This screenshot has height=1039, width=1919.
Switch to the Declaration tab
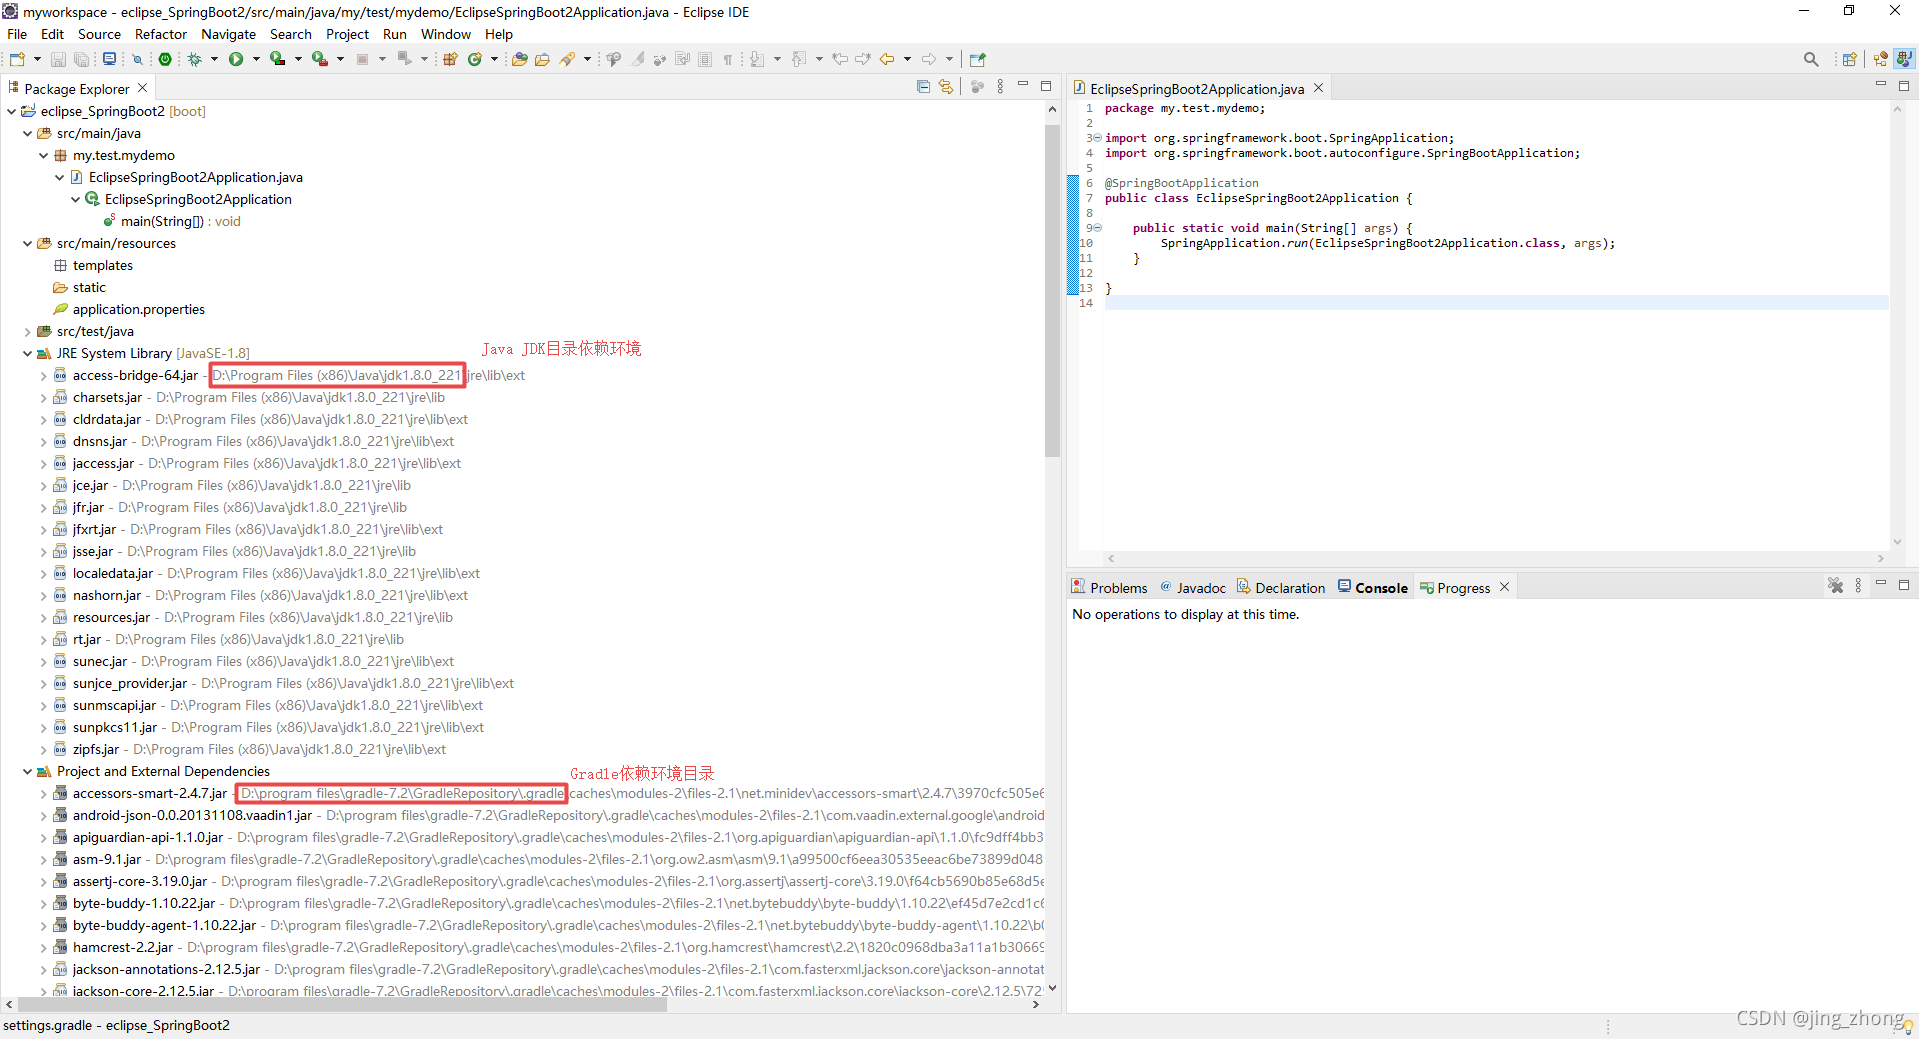click(1281, 588)
